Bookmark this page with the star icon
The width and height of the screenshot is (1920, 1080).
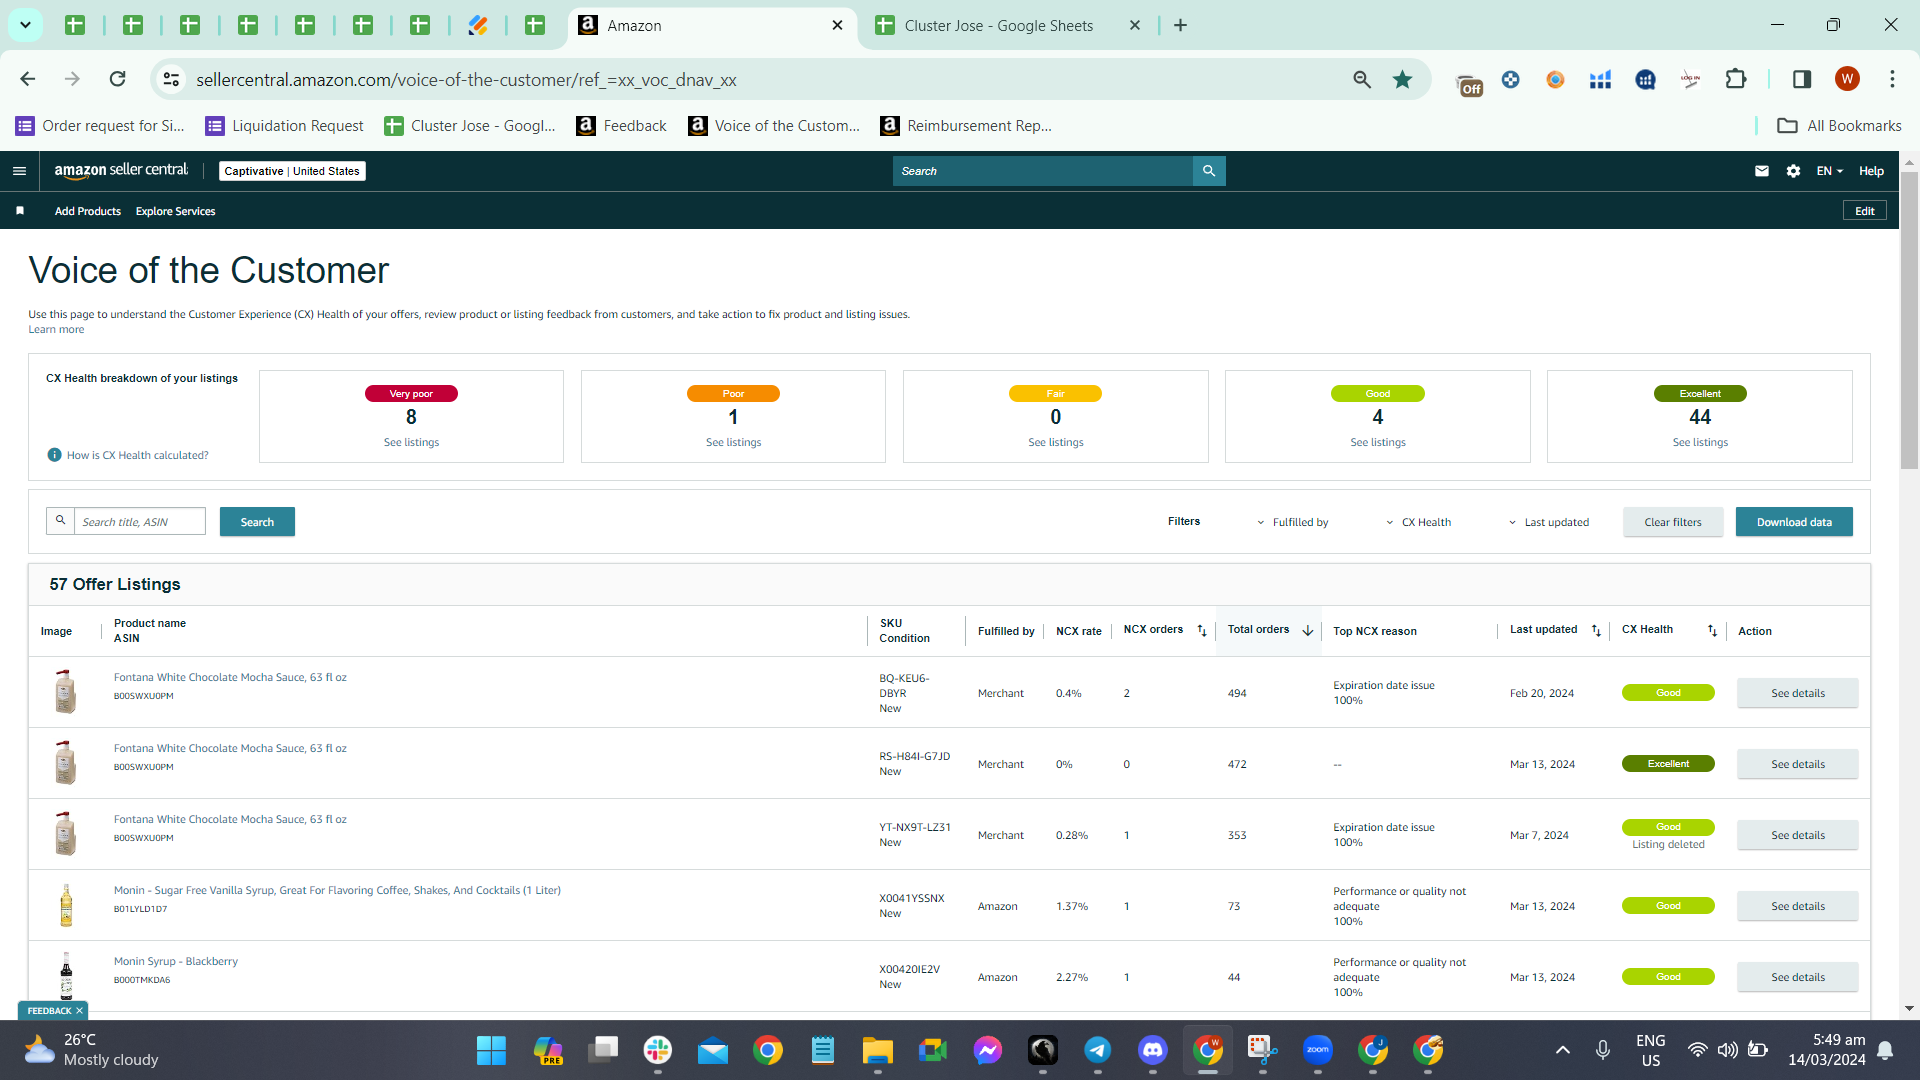coord(1403,79)
